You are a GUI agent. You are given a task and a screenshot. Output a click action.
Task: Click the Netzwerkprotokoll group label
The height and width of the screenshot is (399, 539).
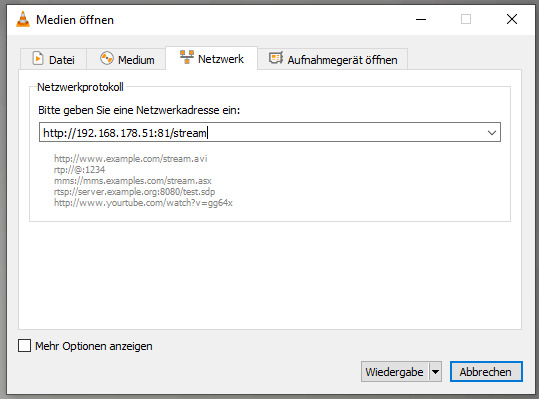tap(80, 87)
